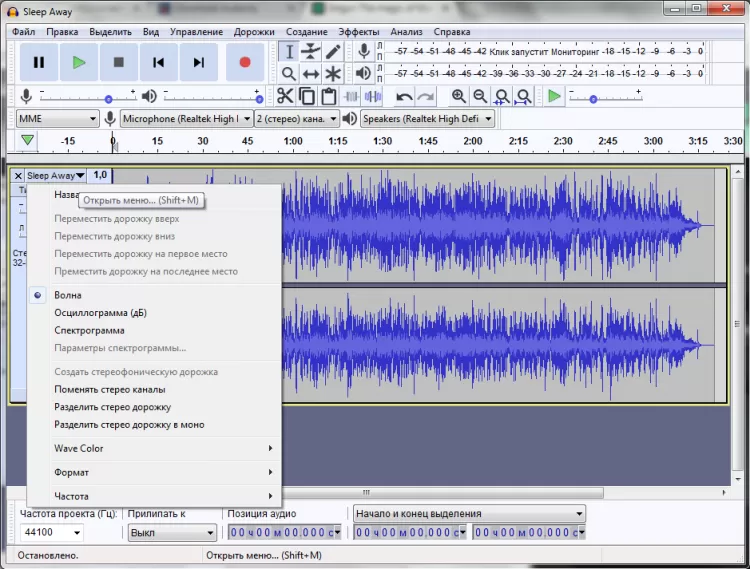
Task: Click the Skip to End button
Action: [199, 62]
